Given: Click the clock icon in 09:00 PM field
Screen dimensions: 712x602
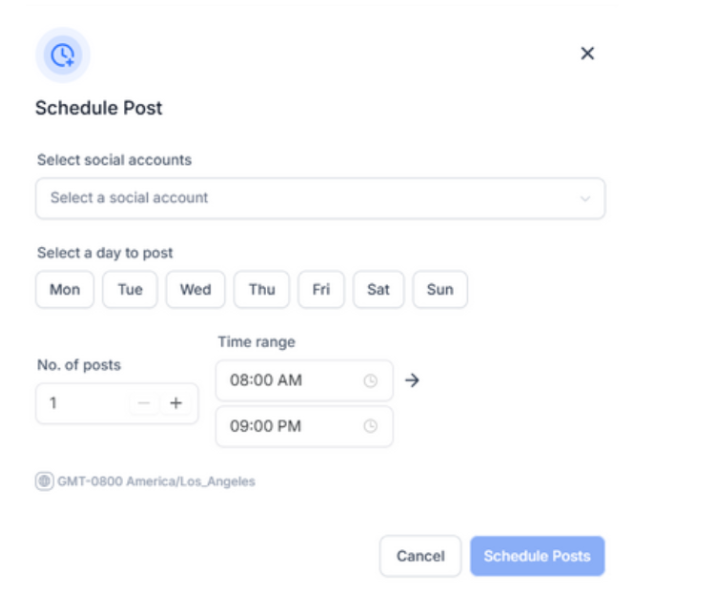Looking at the screenshot, I should point(370,426).
